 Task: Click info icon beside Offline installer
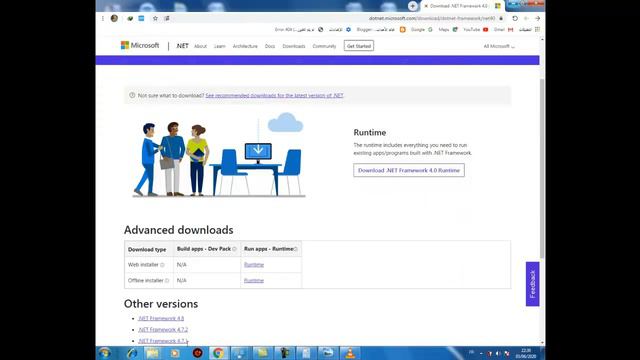coord(167,280)
